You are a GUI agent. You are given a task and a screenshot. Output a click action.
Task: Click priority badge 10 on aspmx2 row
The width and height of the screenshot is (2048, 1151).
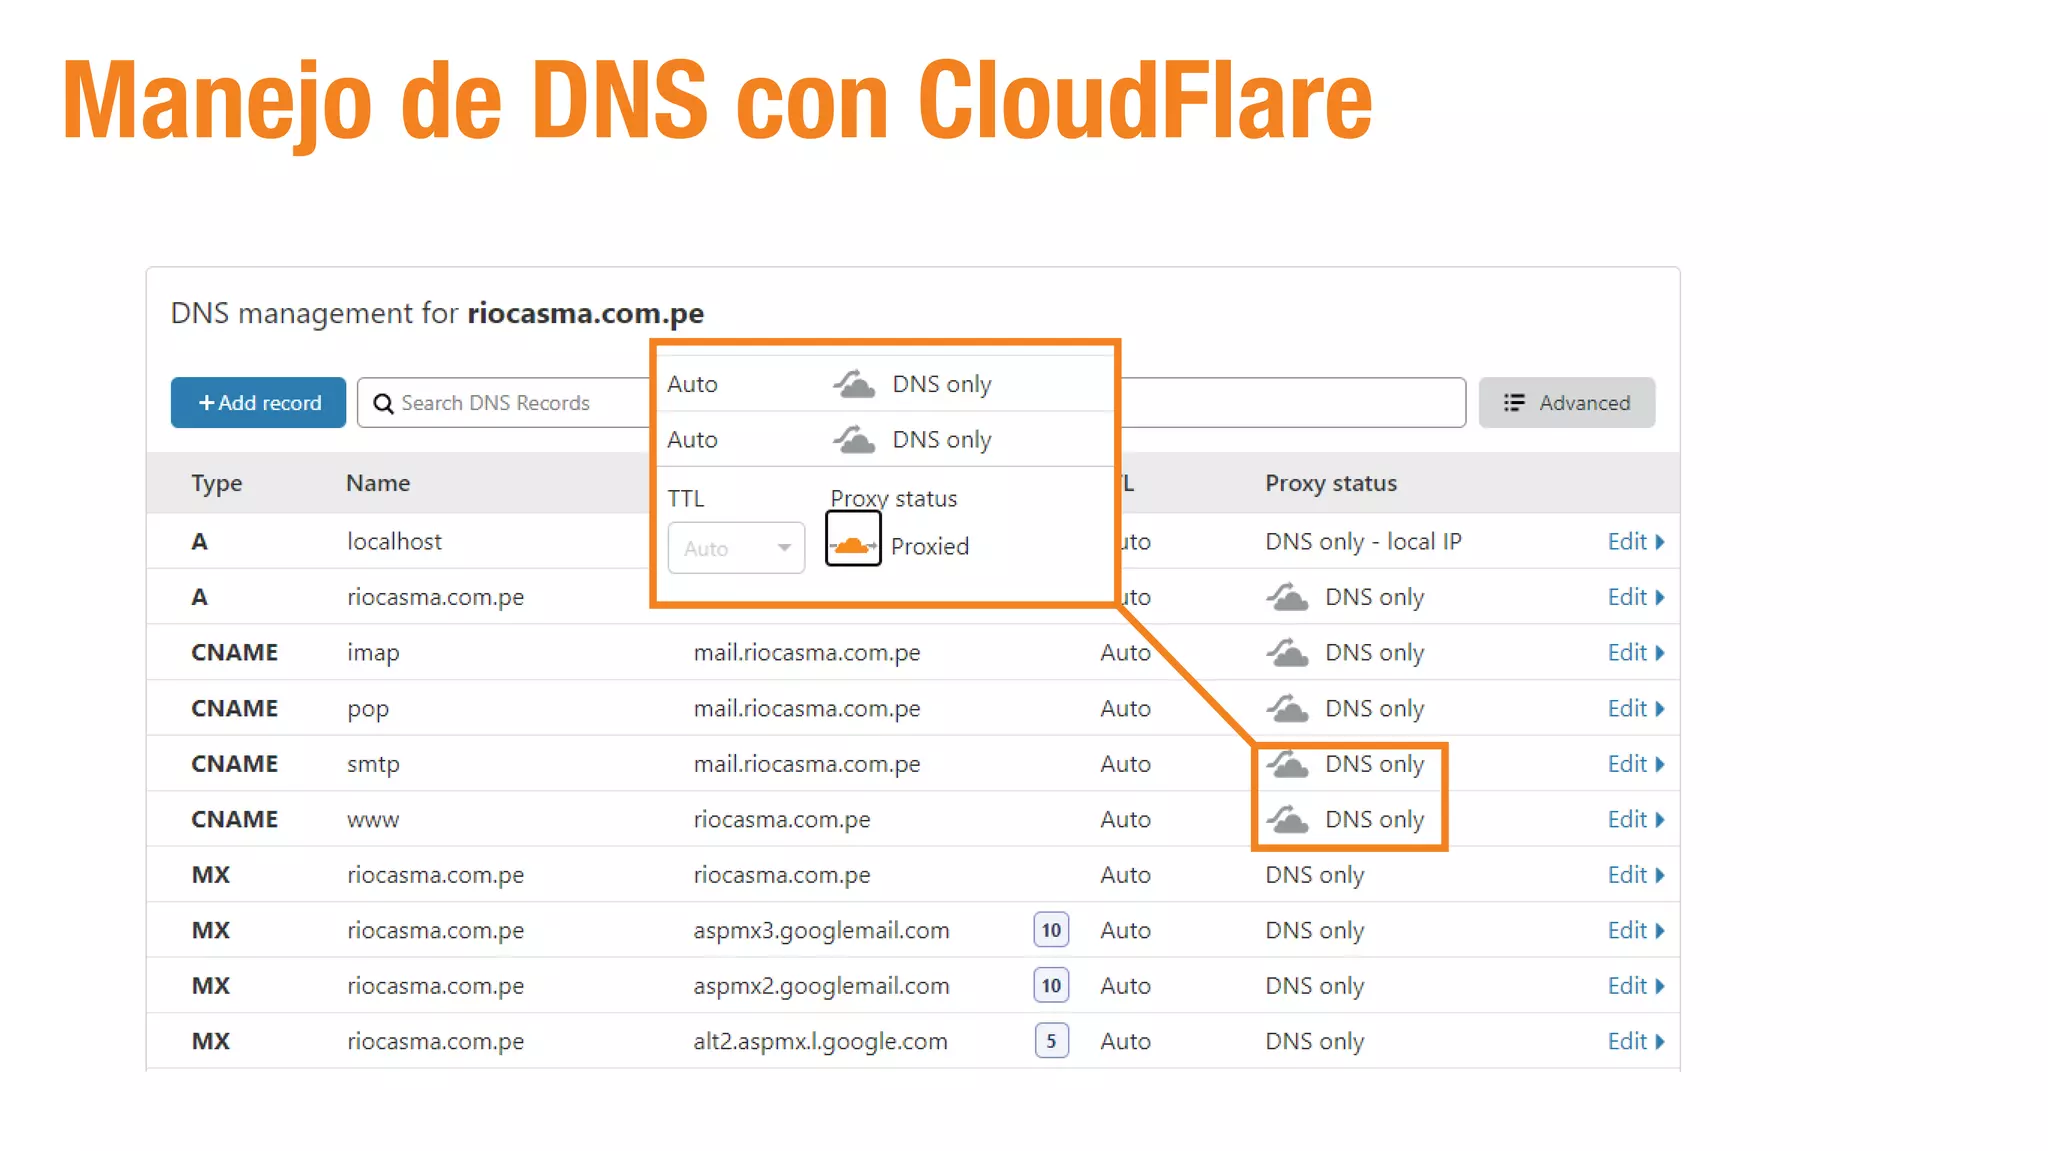[1051, 986]
